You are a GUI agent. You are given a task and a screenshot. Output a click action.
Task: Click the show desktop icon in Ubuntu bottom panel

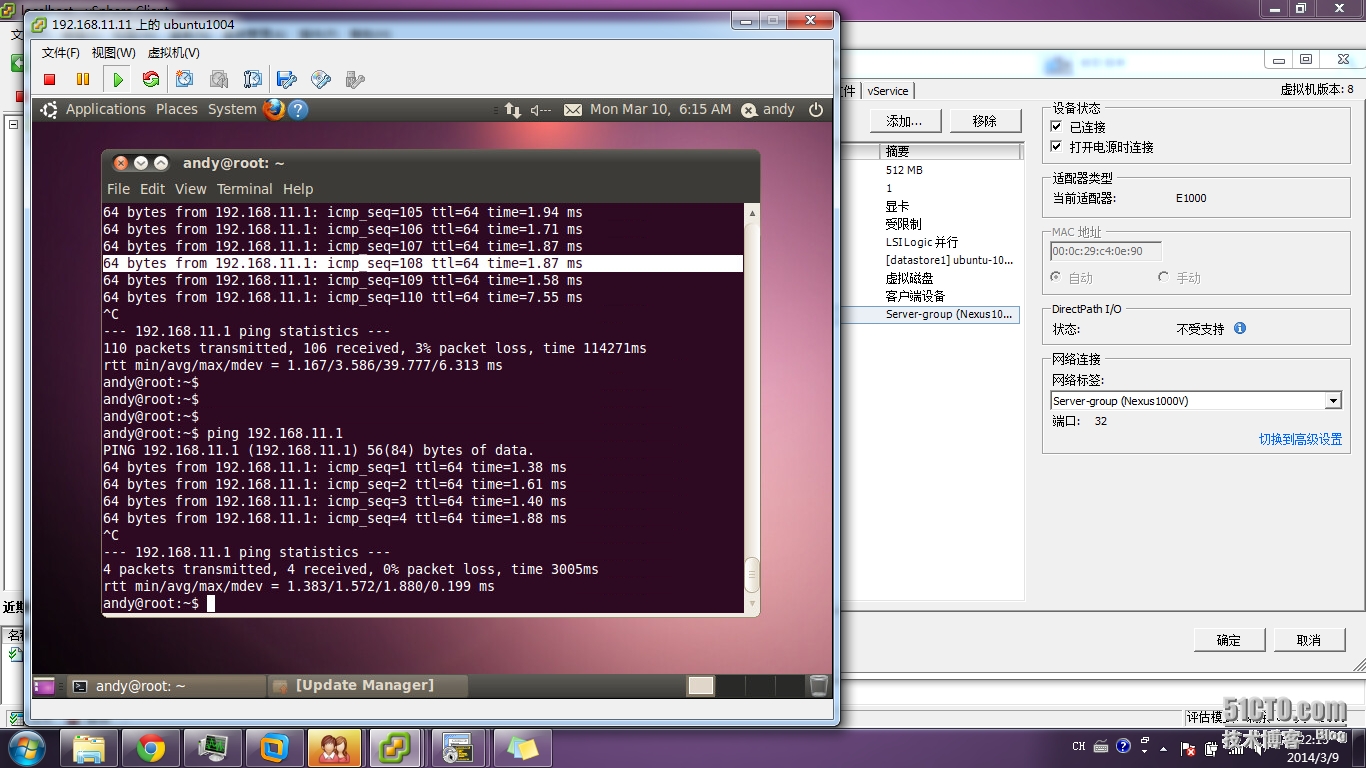pyautogui.click(x=45, y=686)
